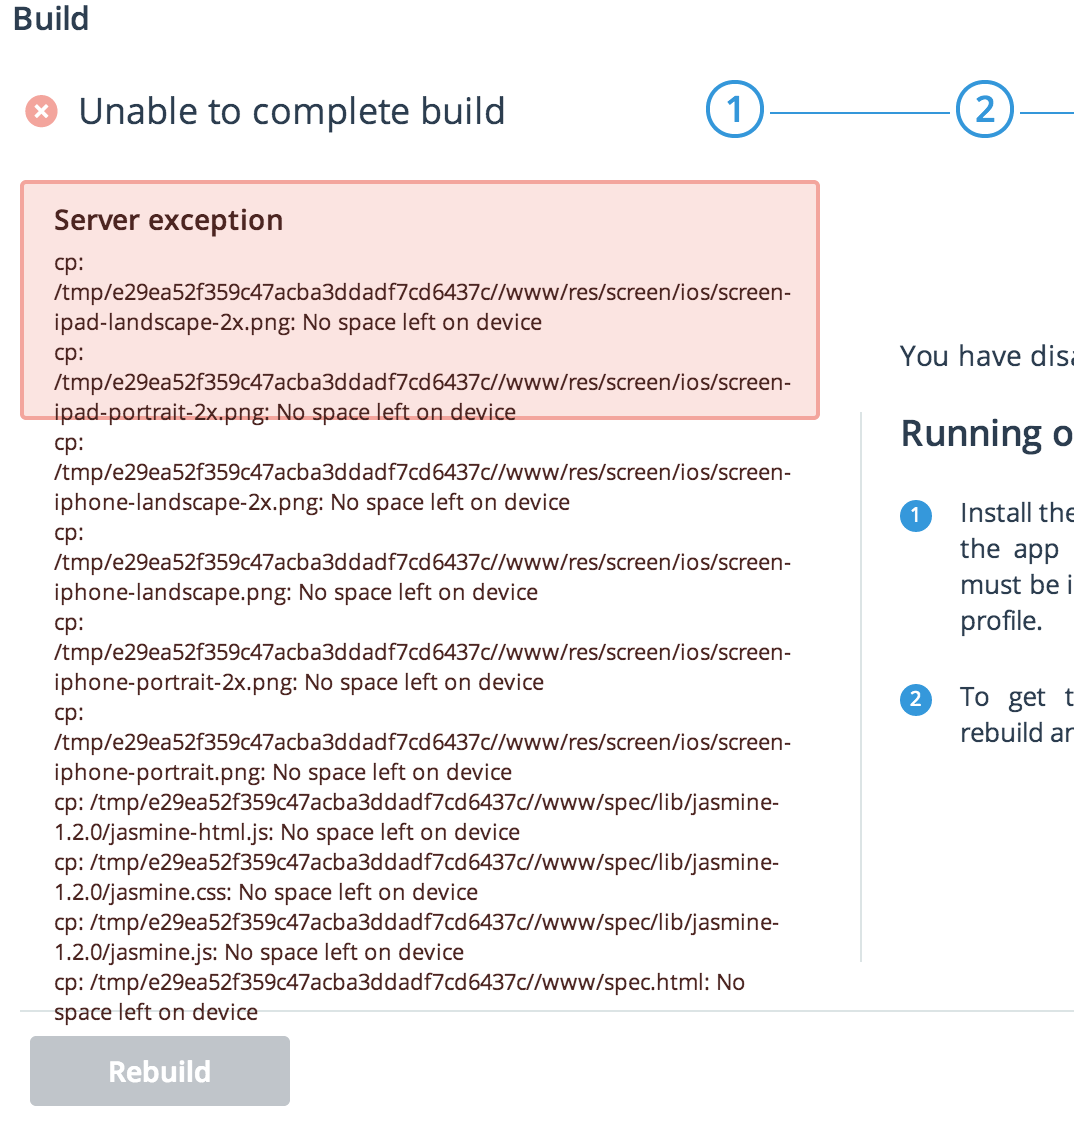The image size is (1074, 1128).
Task: Click the screen-iphone-landscape-2x.png error line
Action: (312, 502)
